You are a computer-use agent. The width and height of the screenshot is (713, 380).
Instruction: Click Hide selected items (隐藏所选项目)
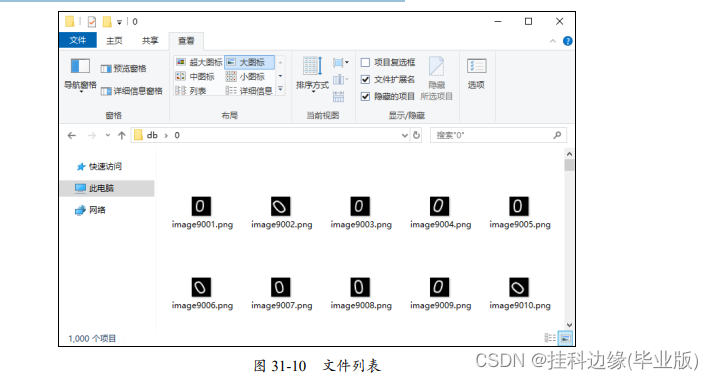pyautogui.click(x=436, y=78)
